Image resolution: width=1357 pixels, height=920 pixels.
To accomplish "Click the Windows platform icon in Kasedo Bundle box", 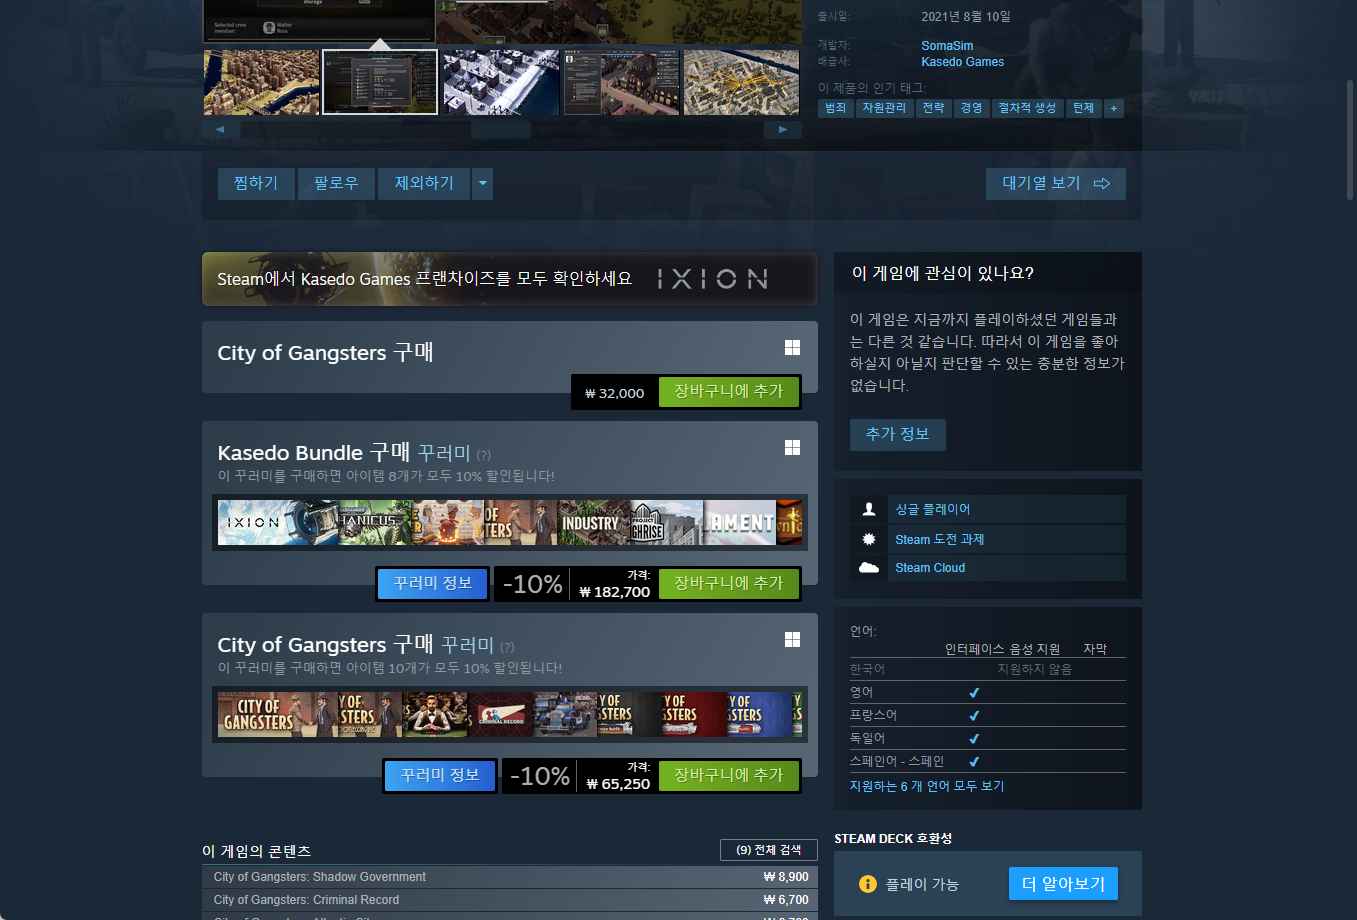I will point(792,447).
